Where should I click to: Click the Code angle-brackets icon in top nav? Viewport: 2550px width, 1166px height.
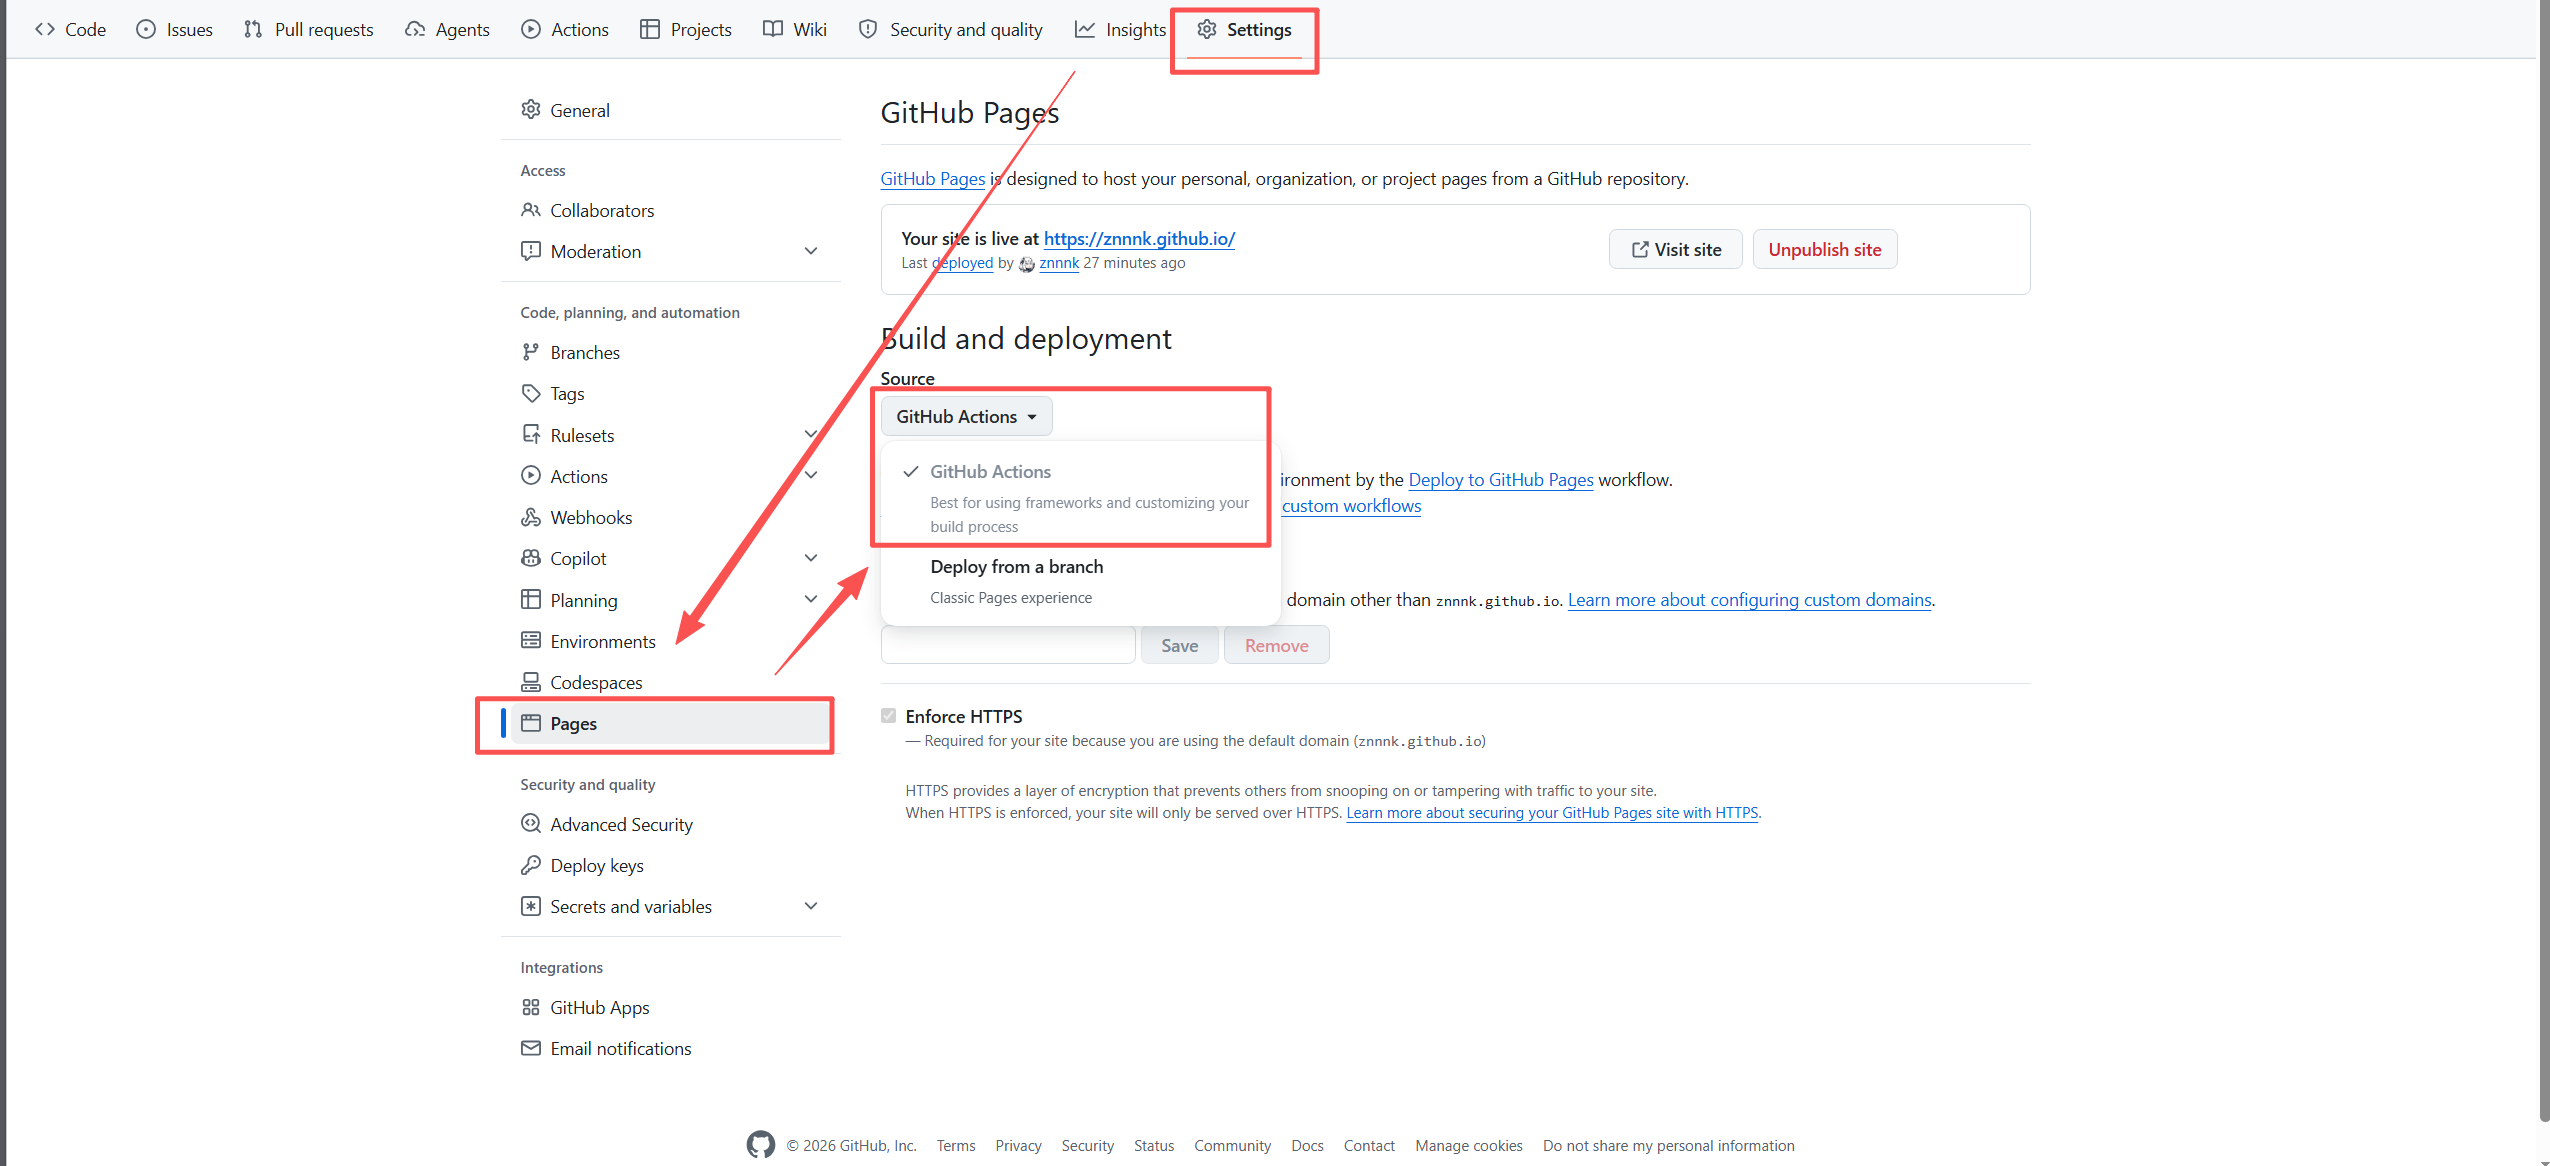[45, 29]
